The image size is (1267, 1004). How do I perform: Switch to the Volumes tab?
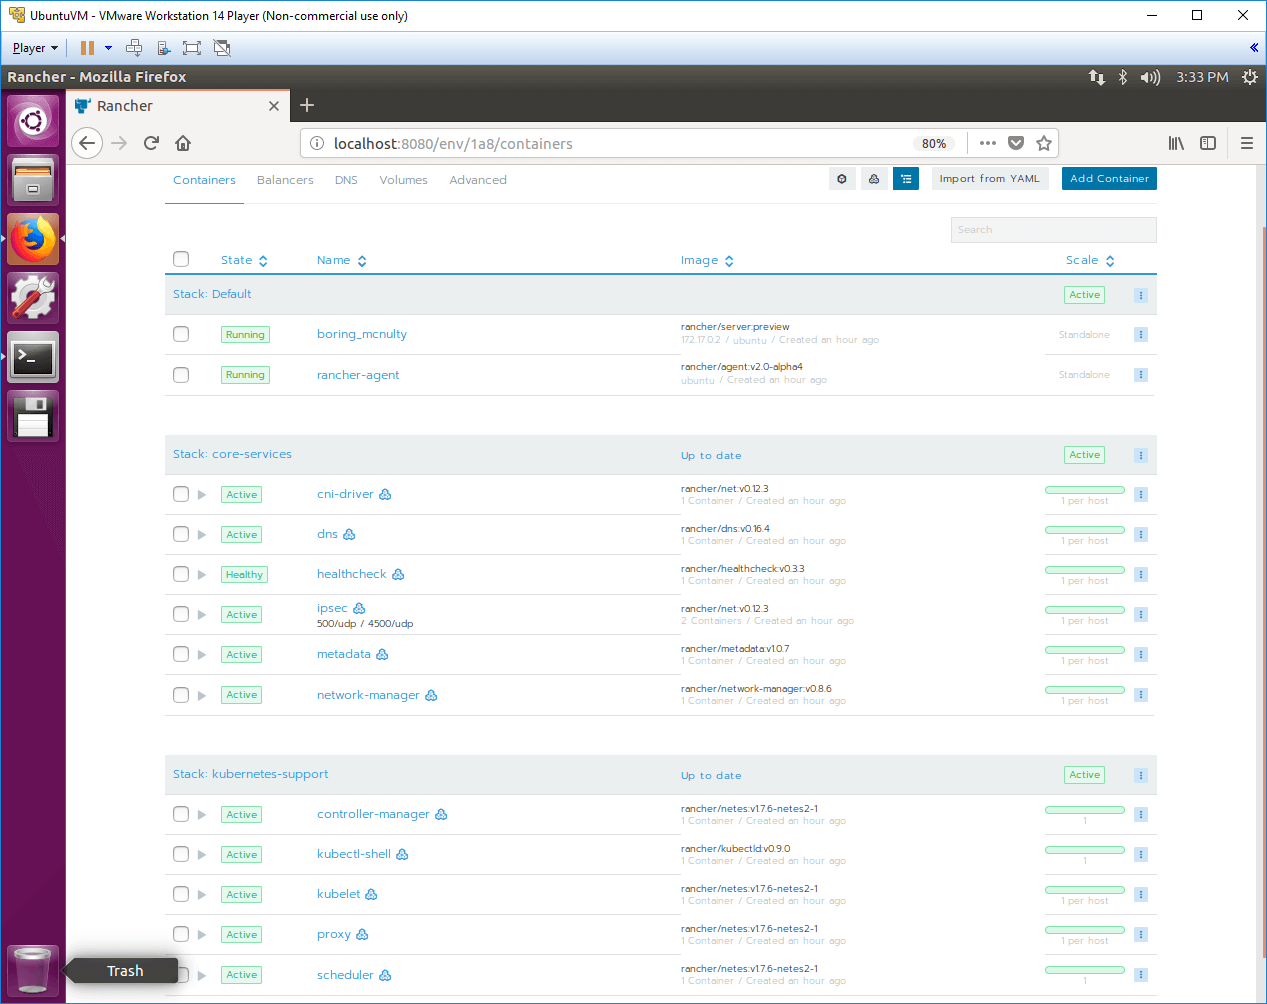(403, 180)
